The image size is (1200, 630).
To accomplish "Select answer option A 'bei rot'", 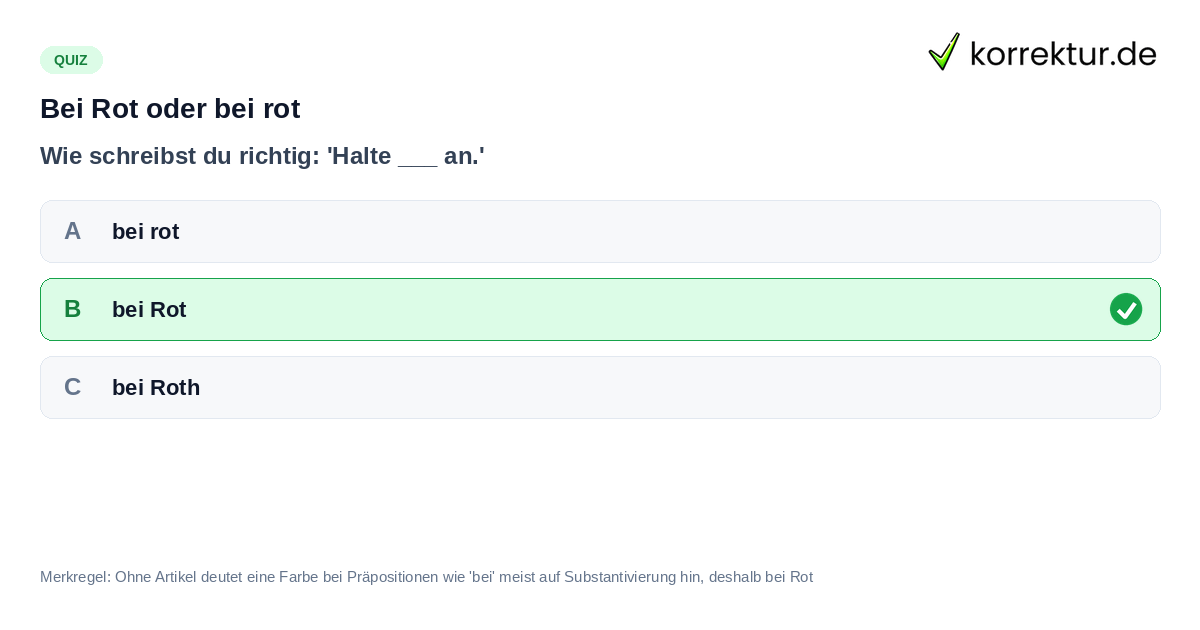I will (600, 231).
